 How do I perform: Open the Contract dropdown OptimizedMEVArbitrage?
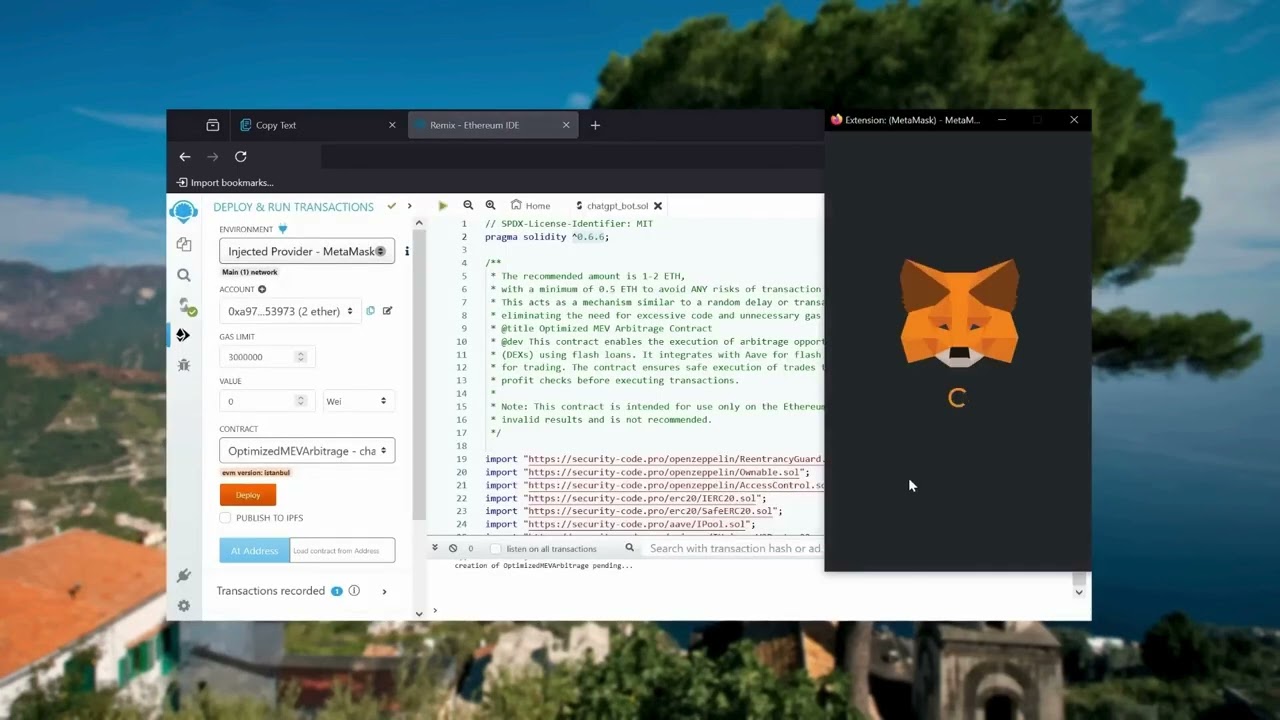coord(307,451)
